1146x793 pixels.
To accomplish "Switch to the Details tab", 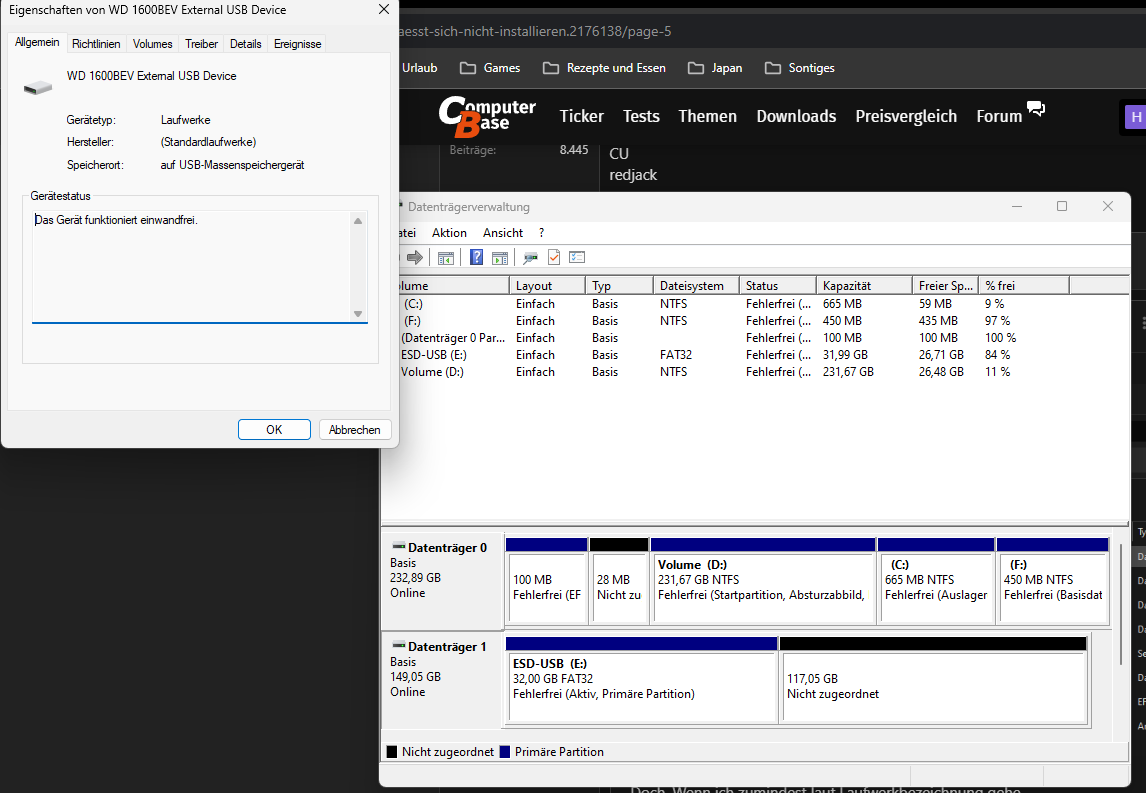I will click(246, 44).
